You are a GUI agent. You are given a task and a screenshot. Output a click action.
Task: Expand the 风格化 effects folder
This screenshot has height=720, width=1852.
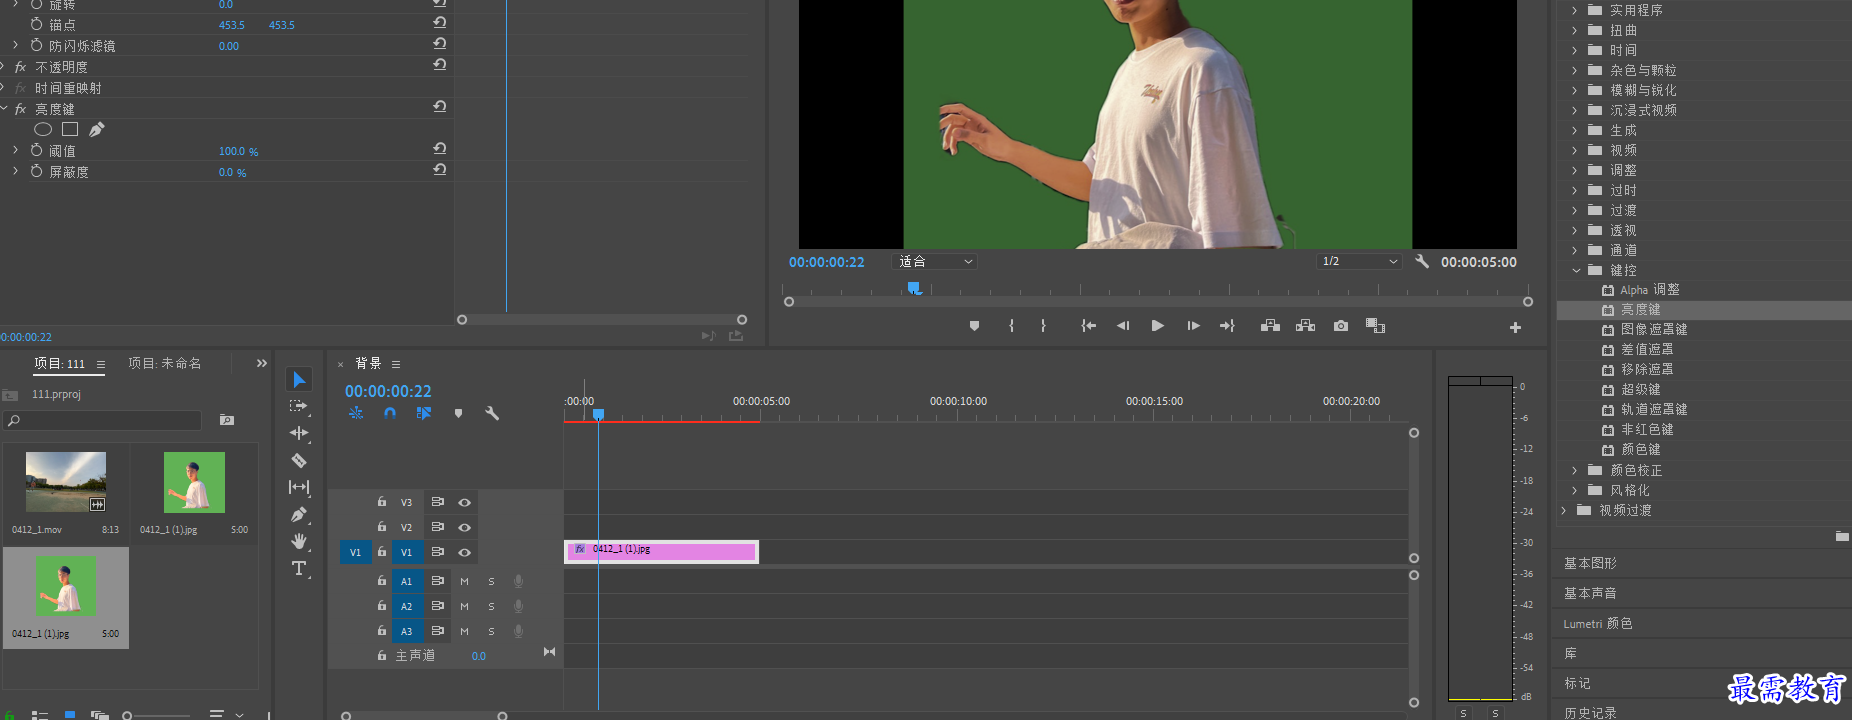[1574, 490]
